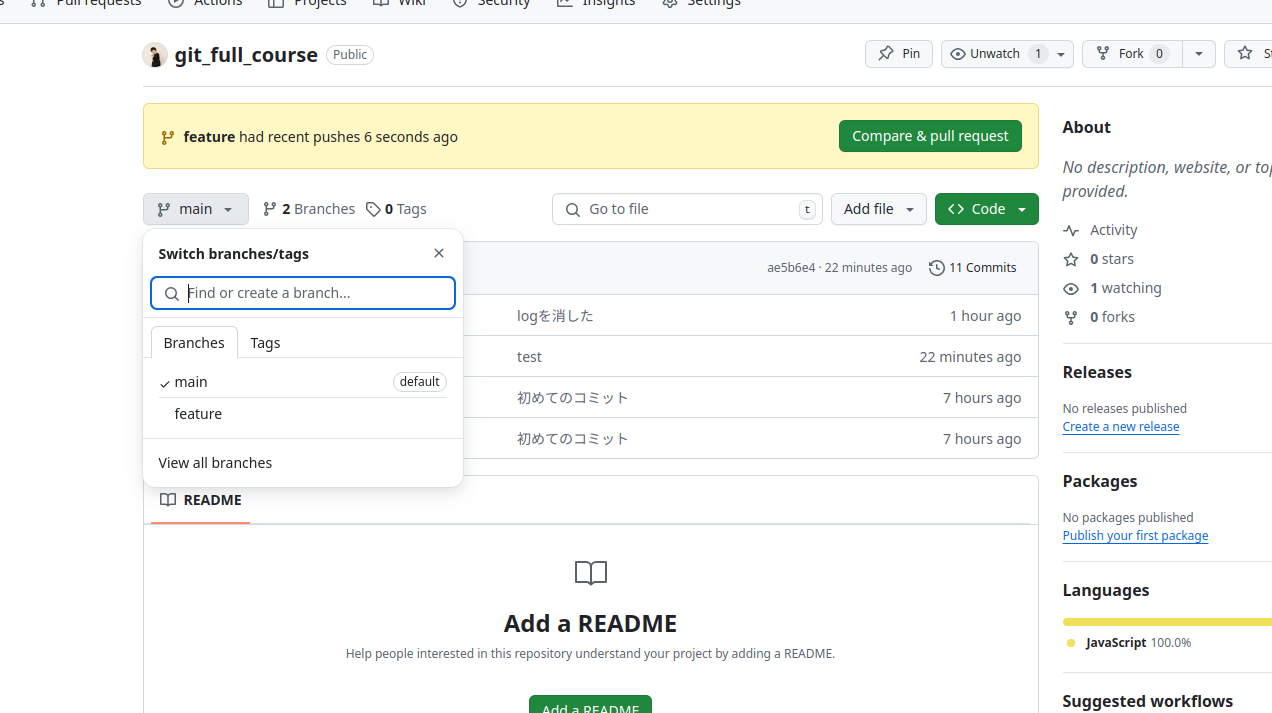Click the "22 minutes ago" file row timestamp
Viewport: 1272px width, 713px height.
pos(970,357)
